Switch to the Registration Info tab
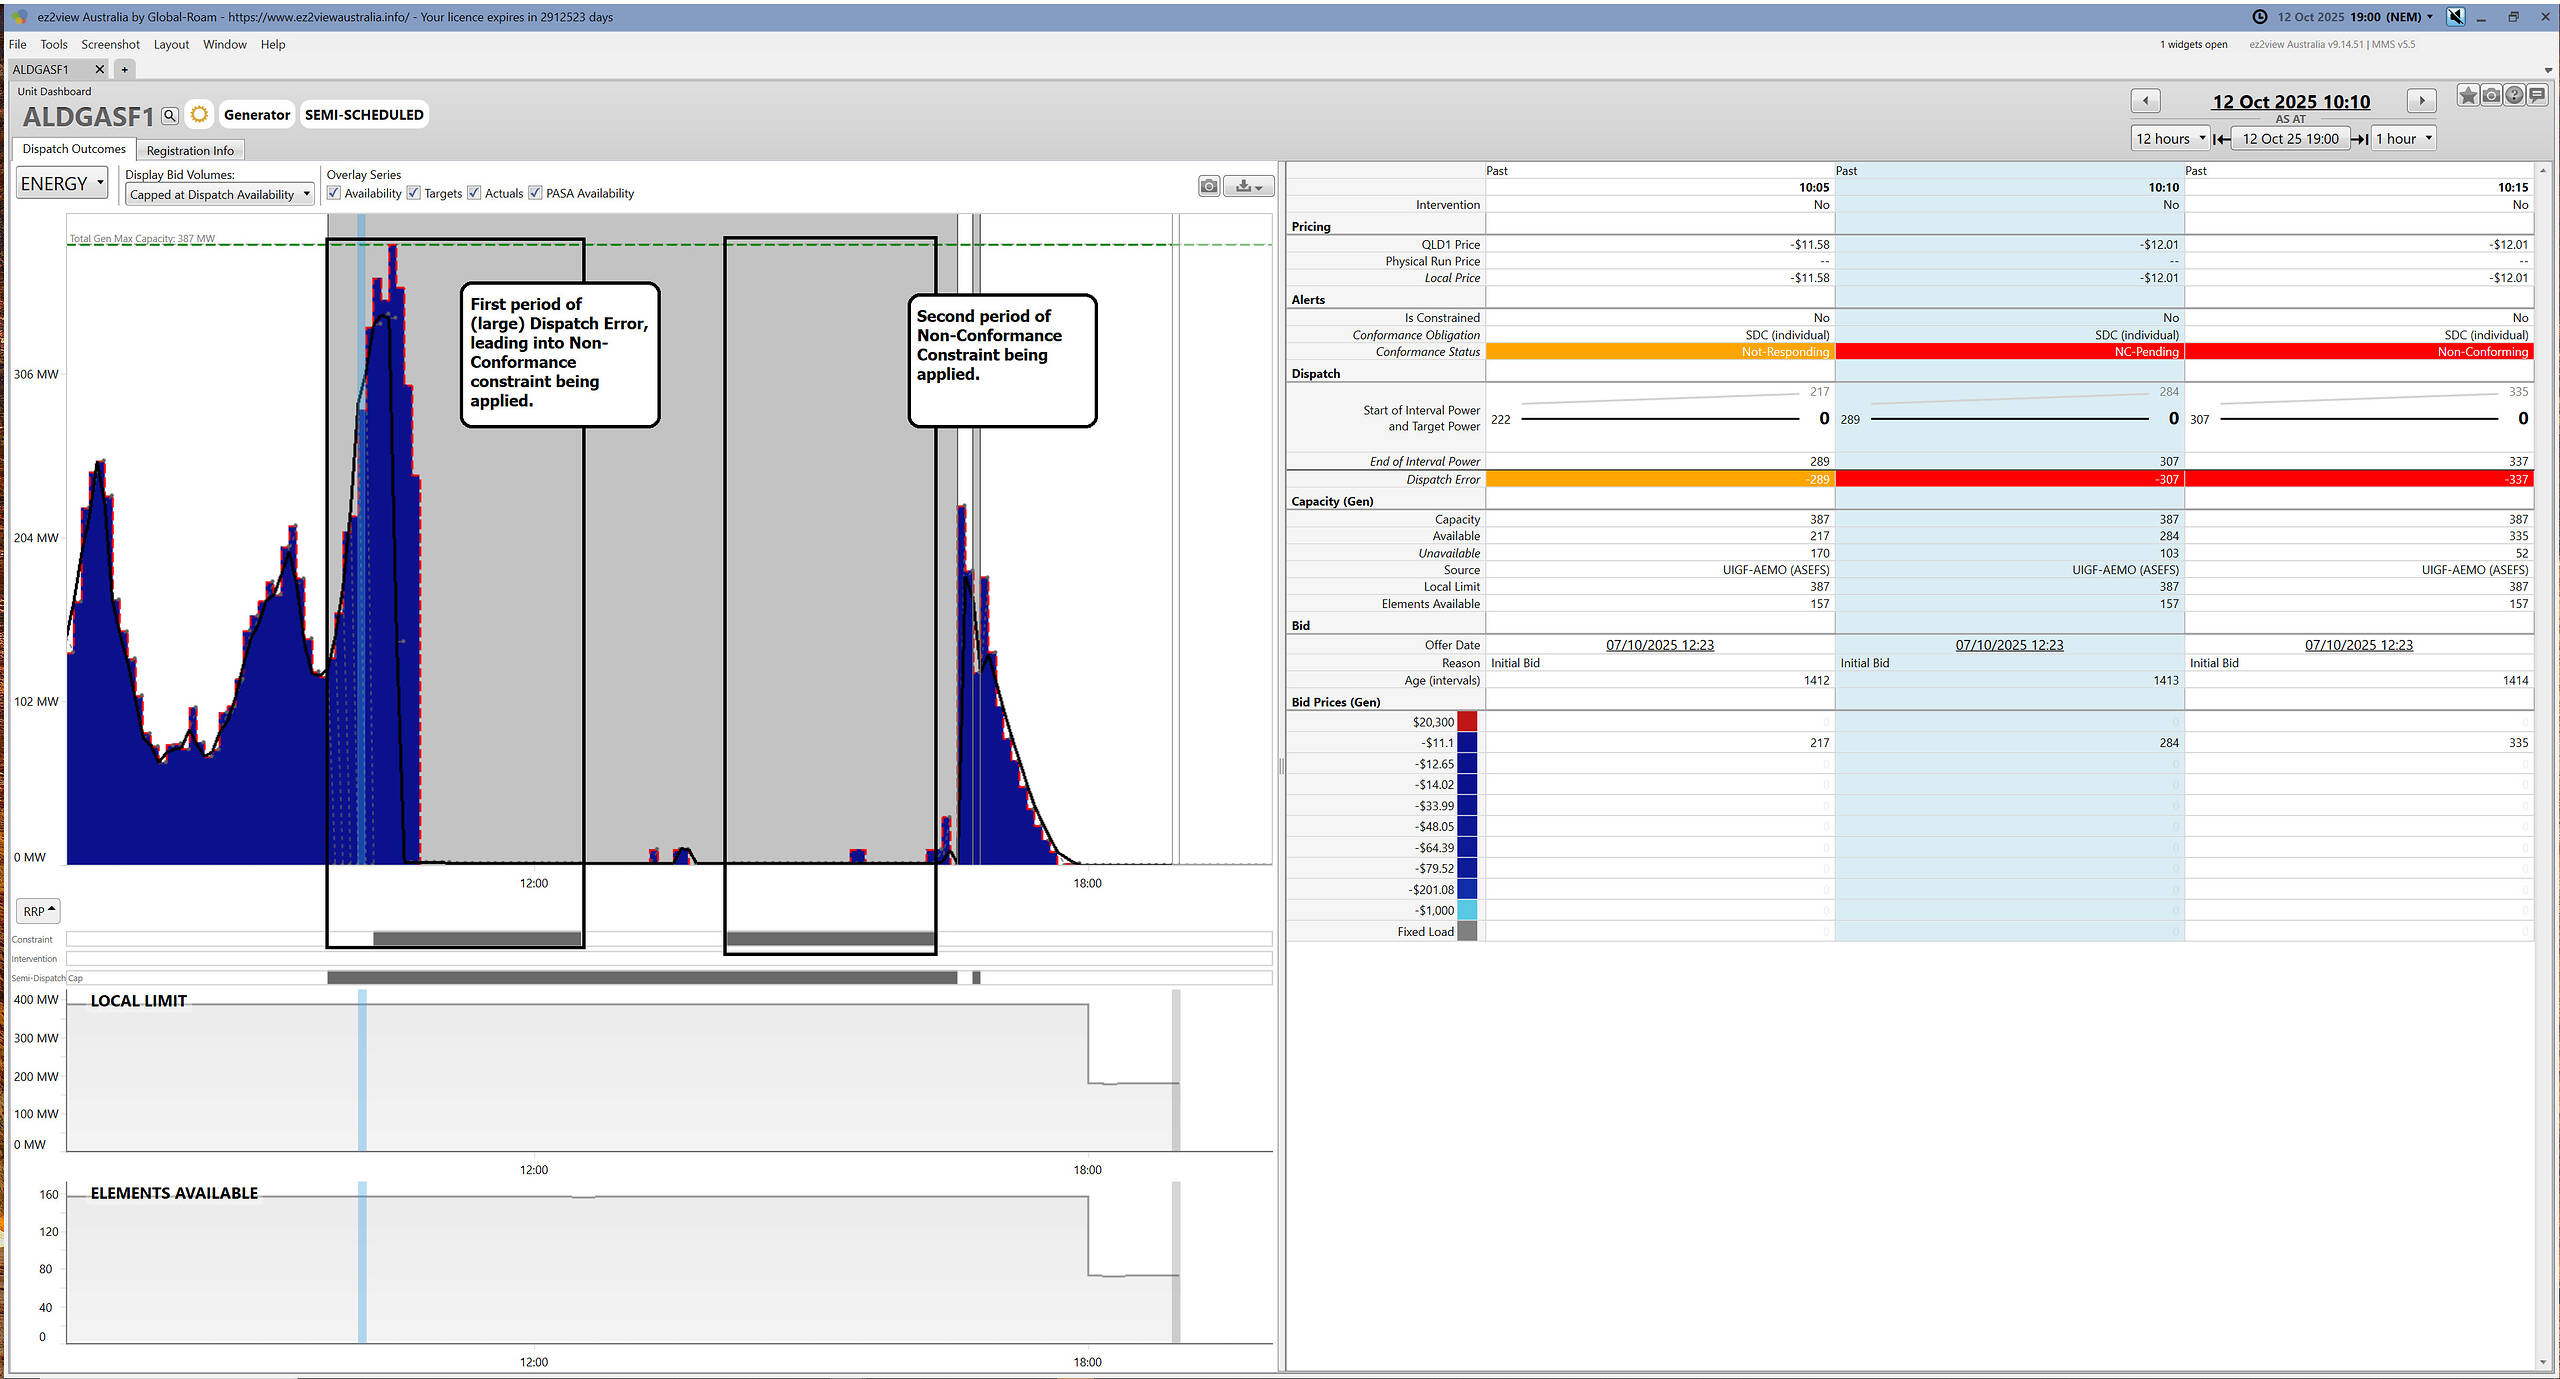2560x1379 pixels. [x=190, y=151]
